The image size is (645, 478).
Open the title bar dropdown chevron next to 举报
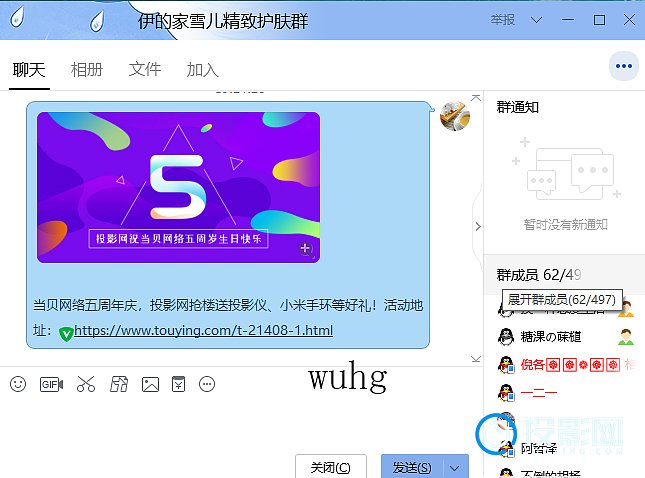tap(536, 20)
